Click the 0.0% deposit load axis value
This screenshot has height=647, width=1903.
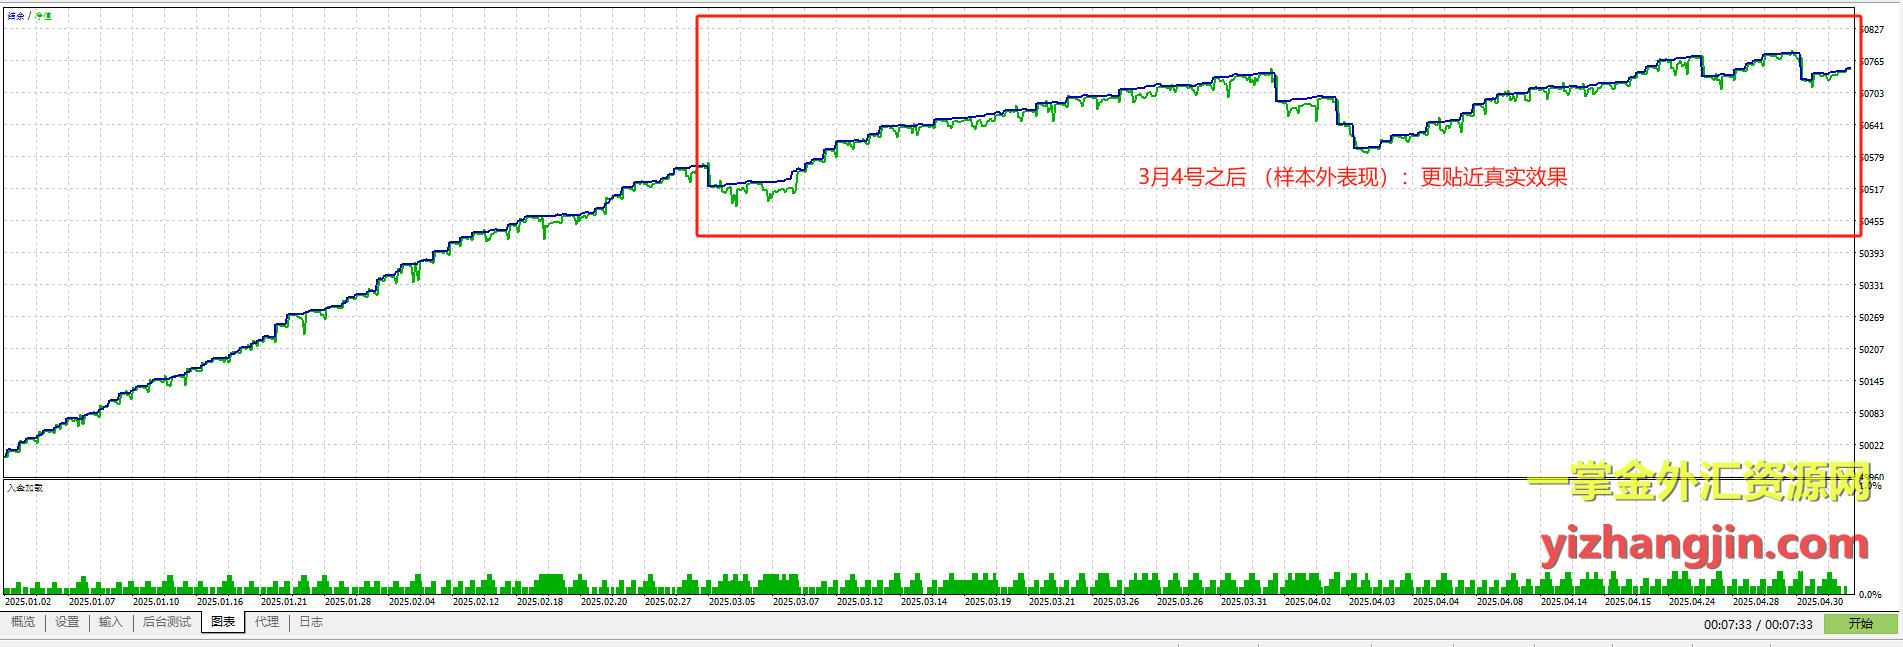coord(1870,595)
